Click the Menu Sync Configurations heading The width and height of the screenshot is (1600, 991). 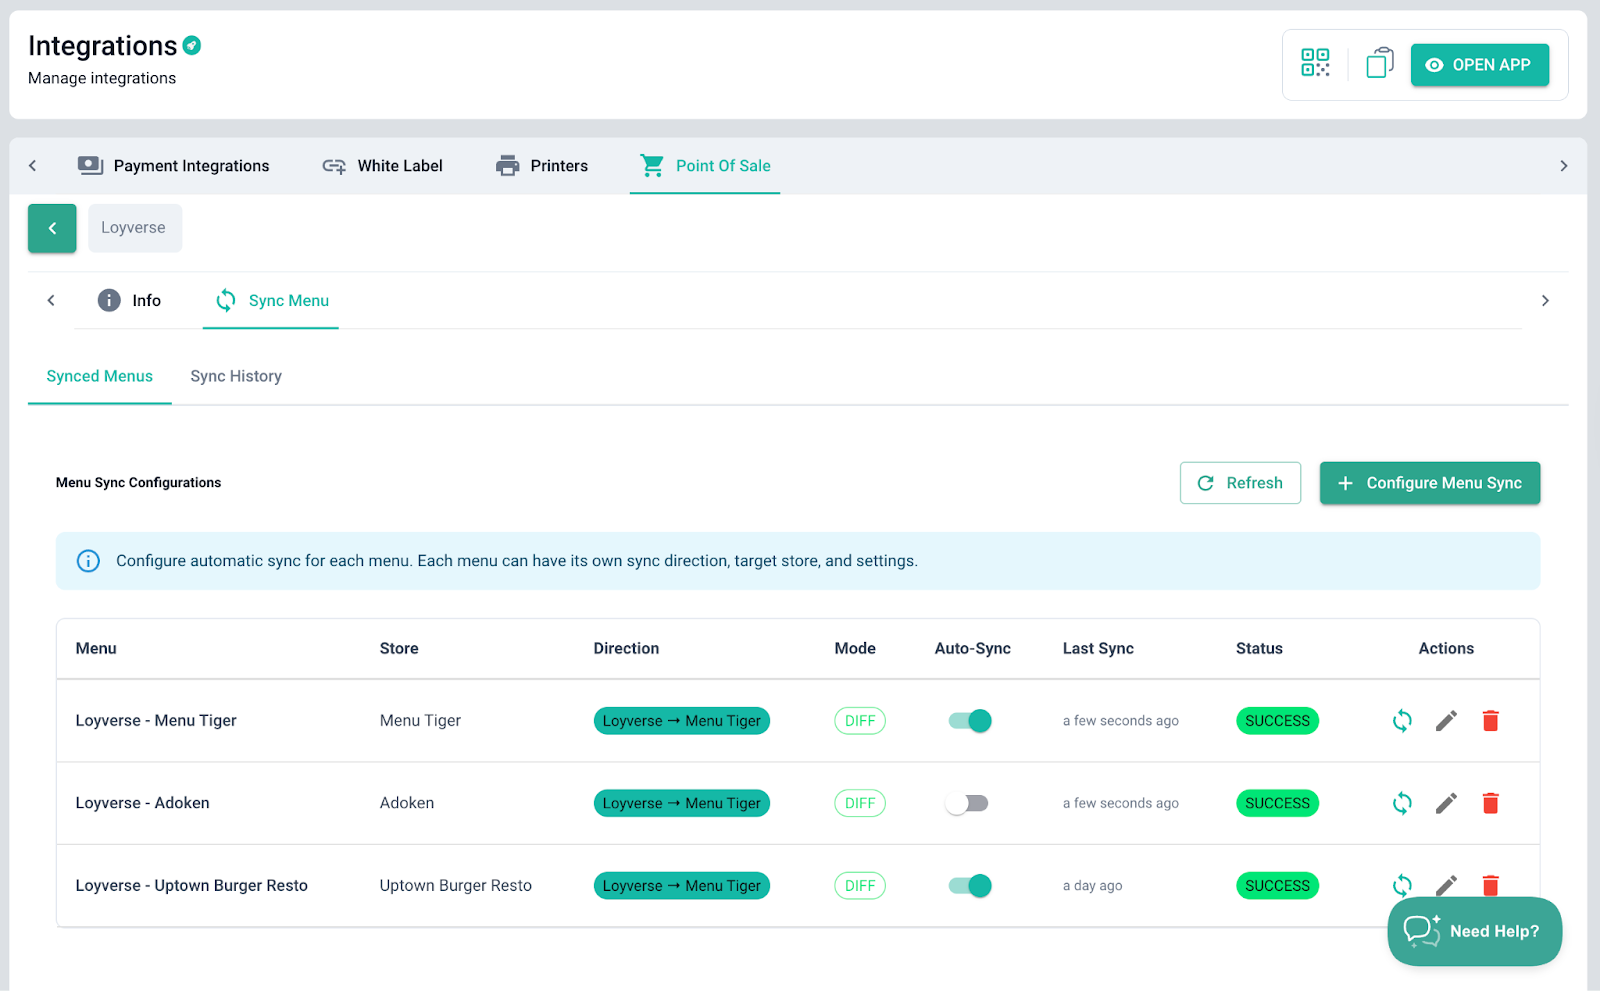pyautogui.click(x=139, y=482)
